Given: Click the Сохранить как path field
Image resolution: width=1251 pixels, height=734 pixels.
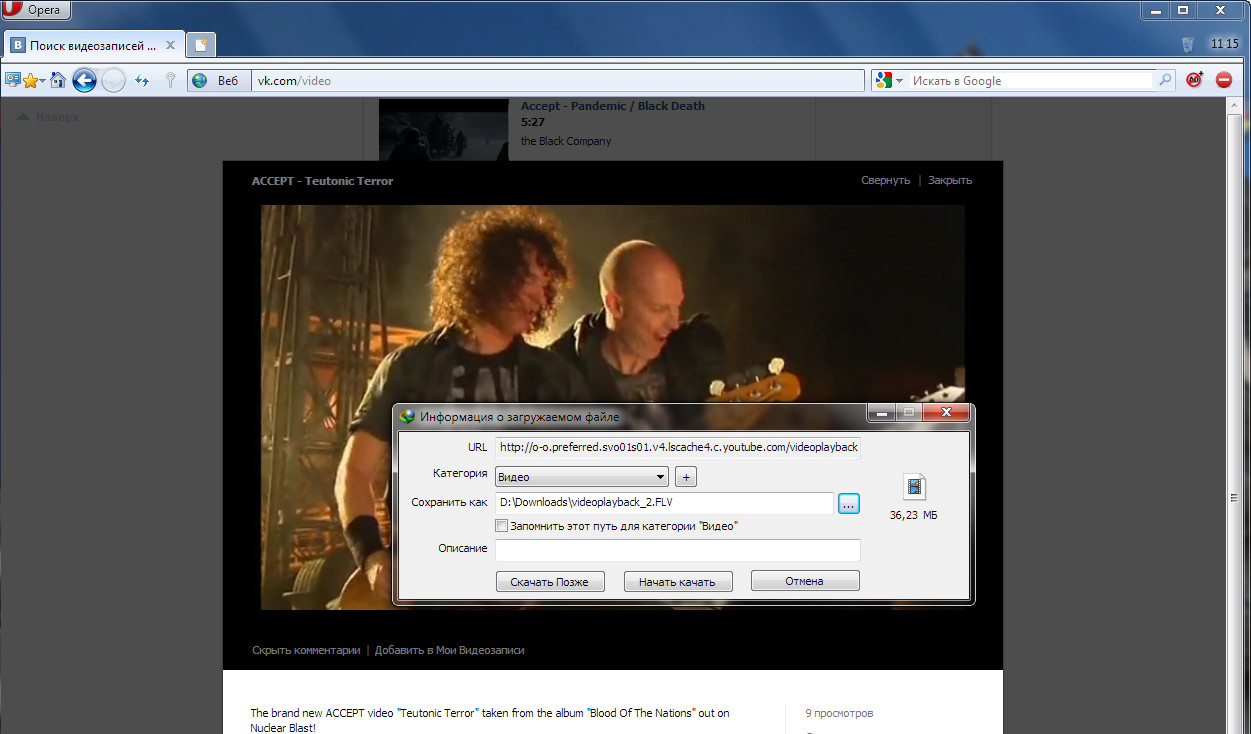Looking at the screenshot, I should [x=664, y=503].
